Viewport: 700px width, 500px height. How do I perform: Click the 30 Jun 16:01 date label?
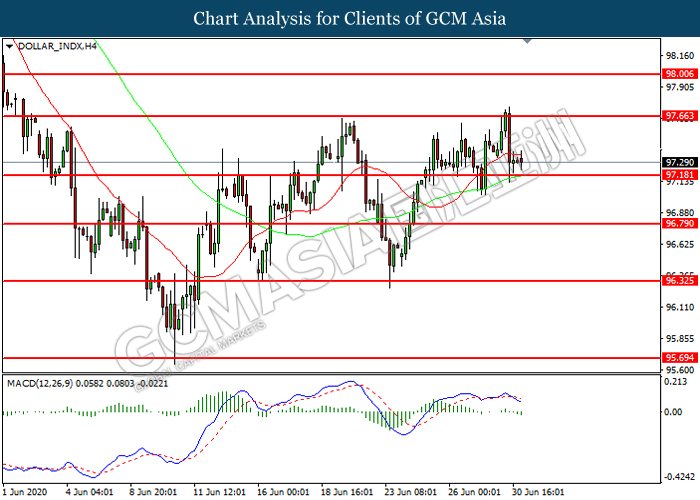[538, 492]
